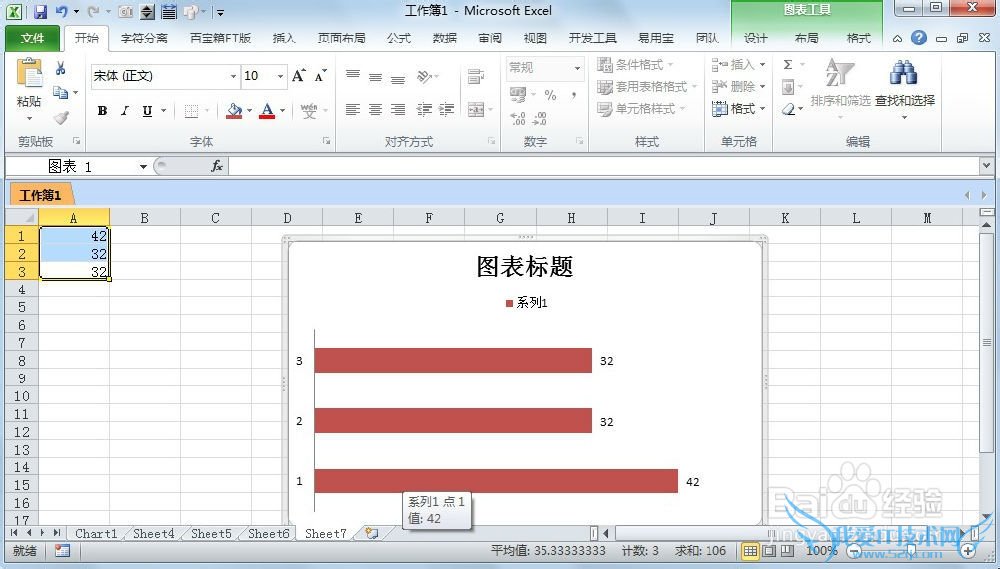Click the 插入 insert cells button
The image size is (1000, 569).
tap(739, 64)
